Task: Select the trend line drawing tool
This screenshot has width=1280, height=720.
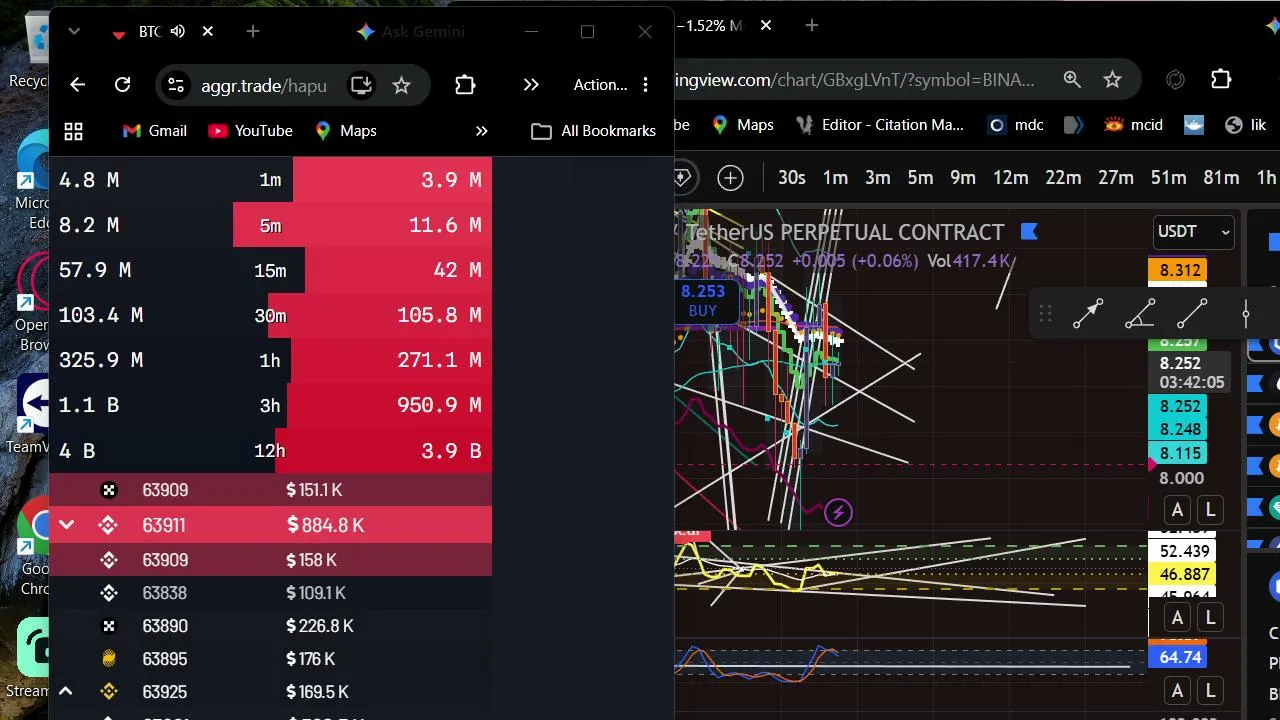Action: pos(1192,314)
